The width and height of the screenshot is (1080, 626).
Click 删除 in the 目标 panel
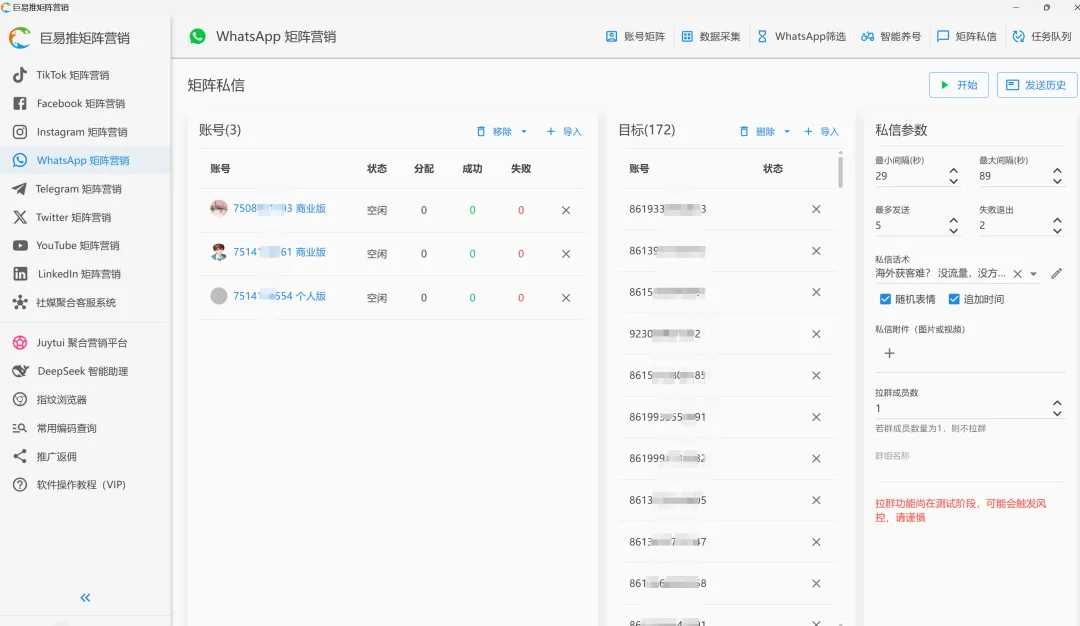pyautogui.click(x=758, y=132)
